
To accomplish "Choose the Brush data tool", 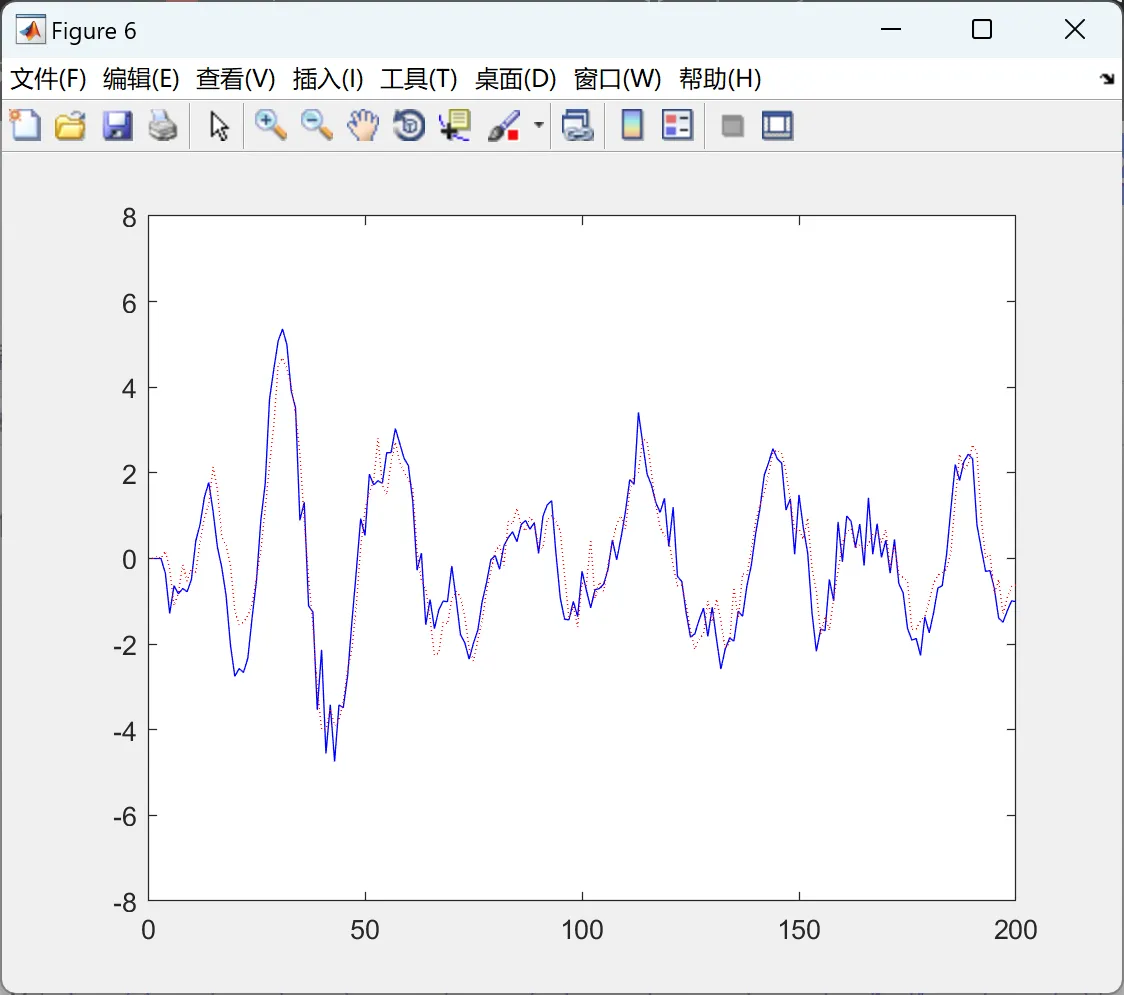I will 504,125.
